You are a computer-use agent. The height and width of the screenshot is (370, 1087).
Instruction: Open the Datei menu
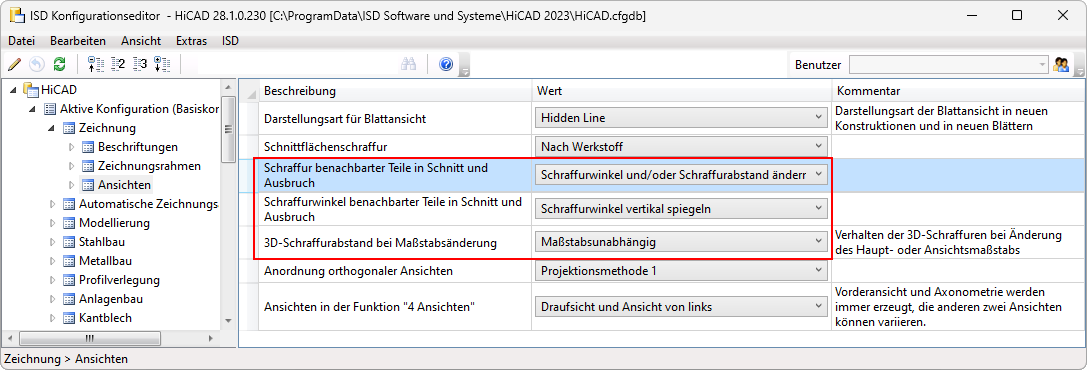click(21, 41)
